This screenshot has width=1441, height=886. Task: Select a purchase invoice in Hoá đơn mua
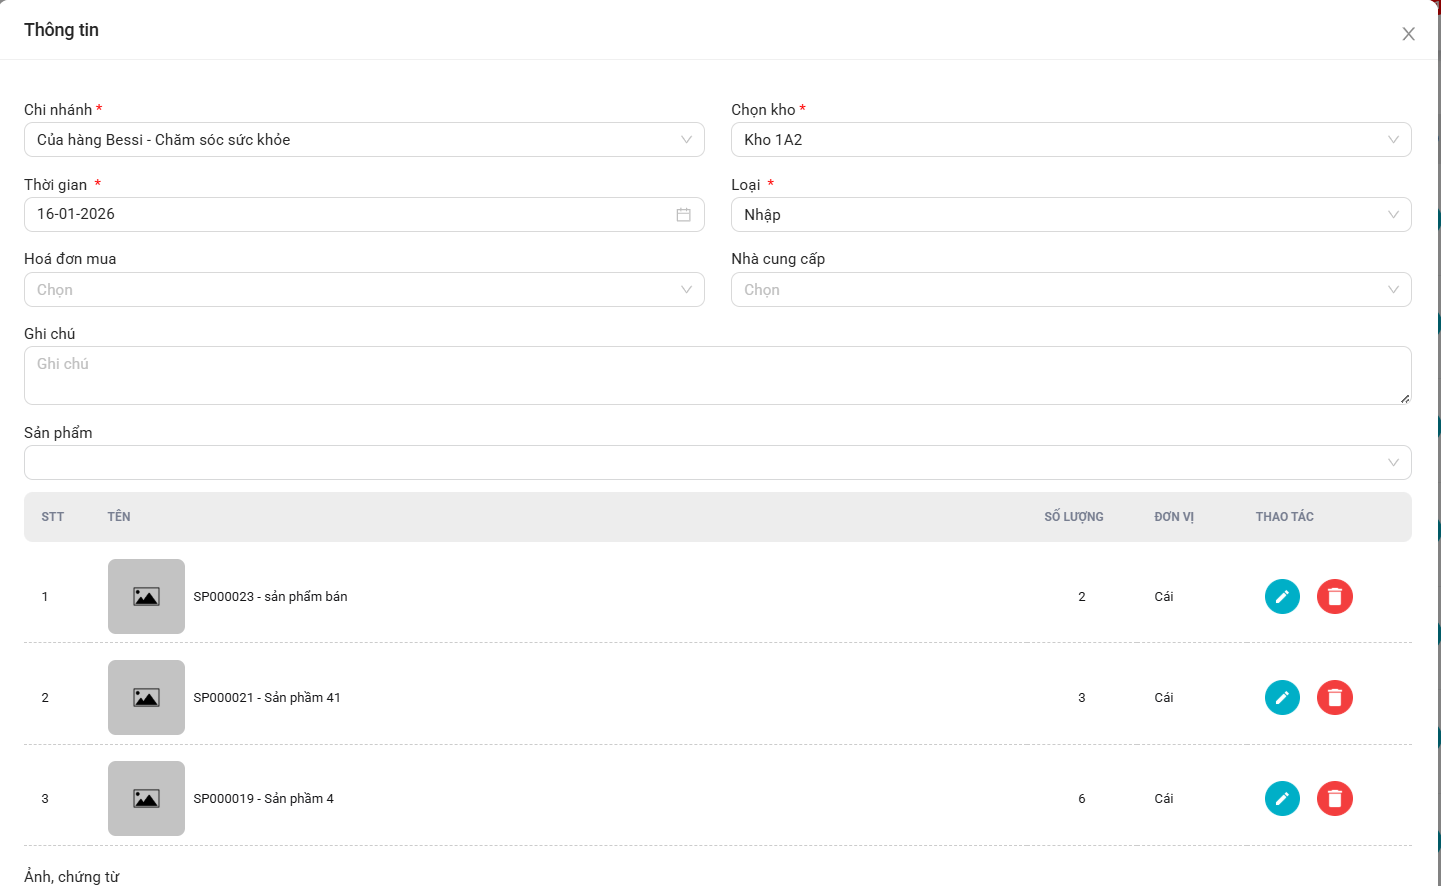pos(364,290)
